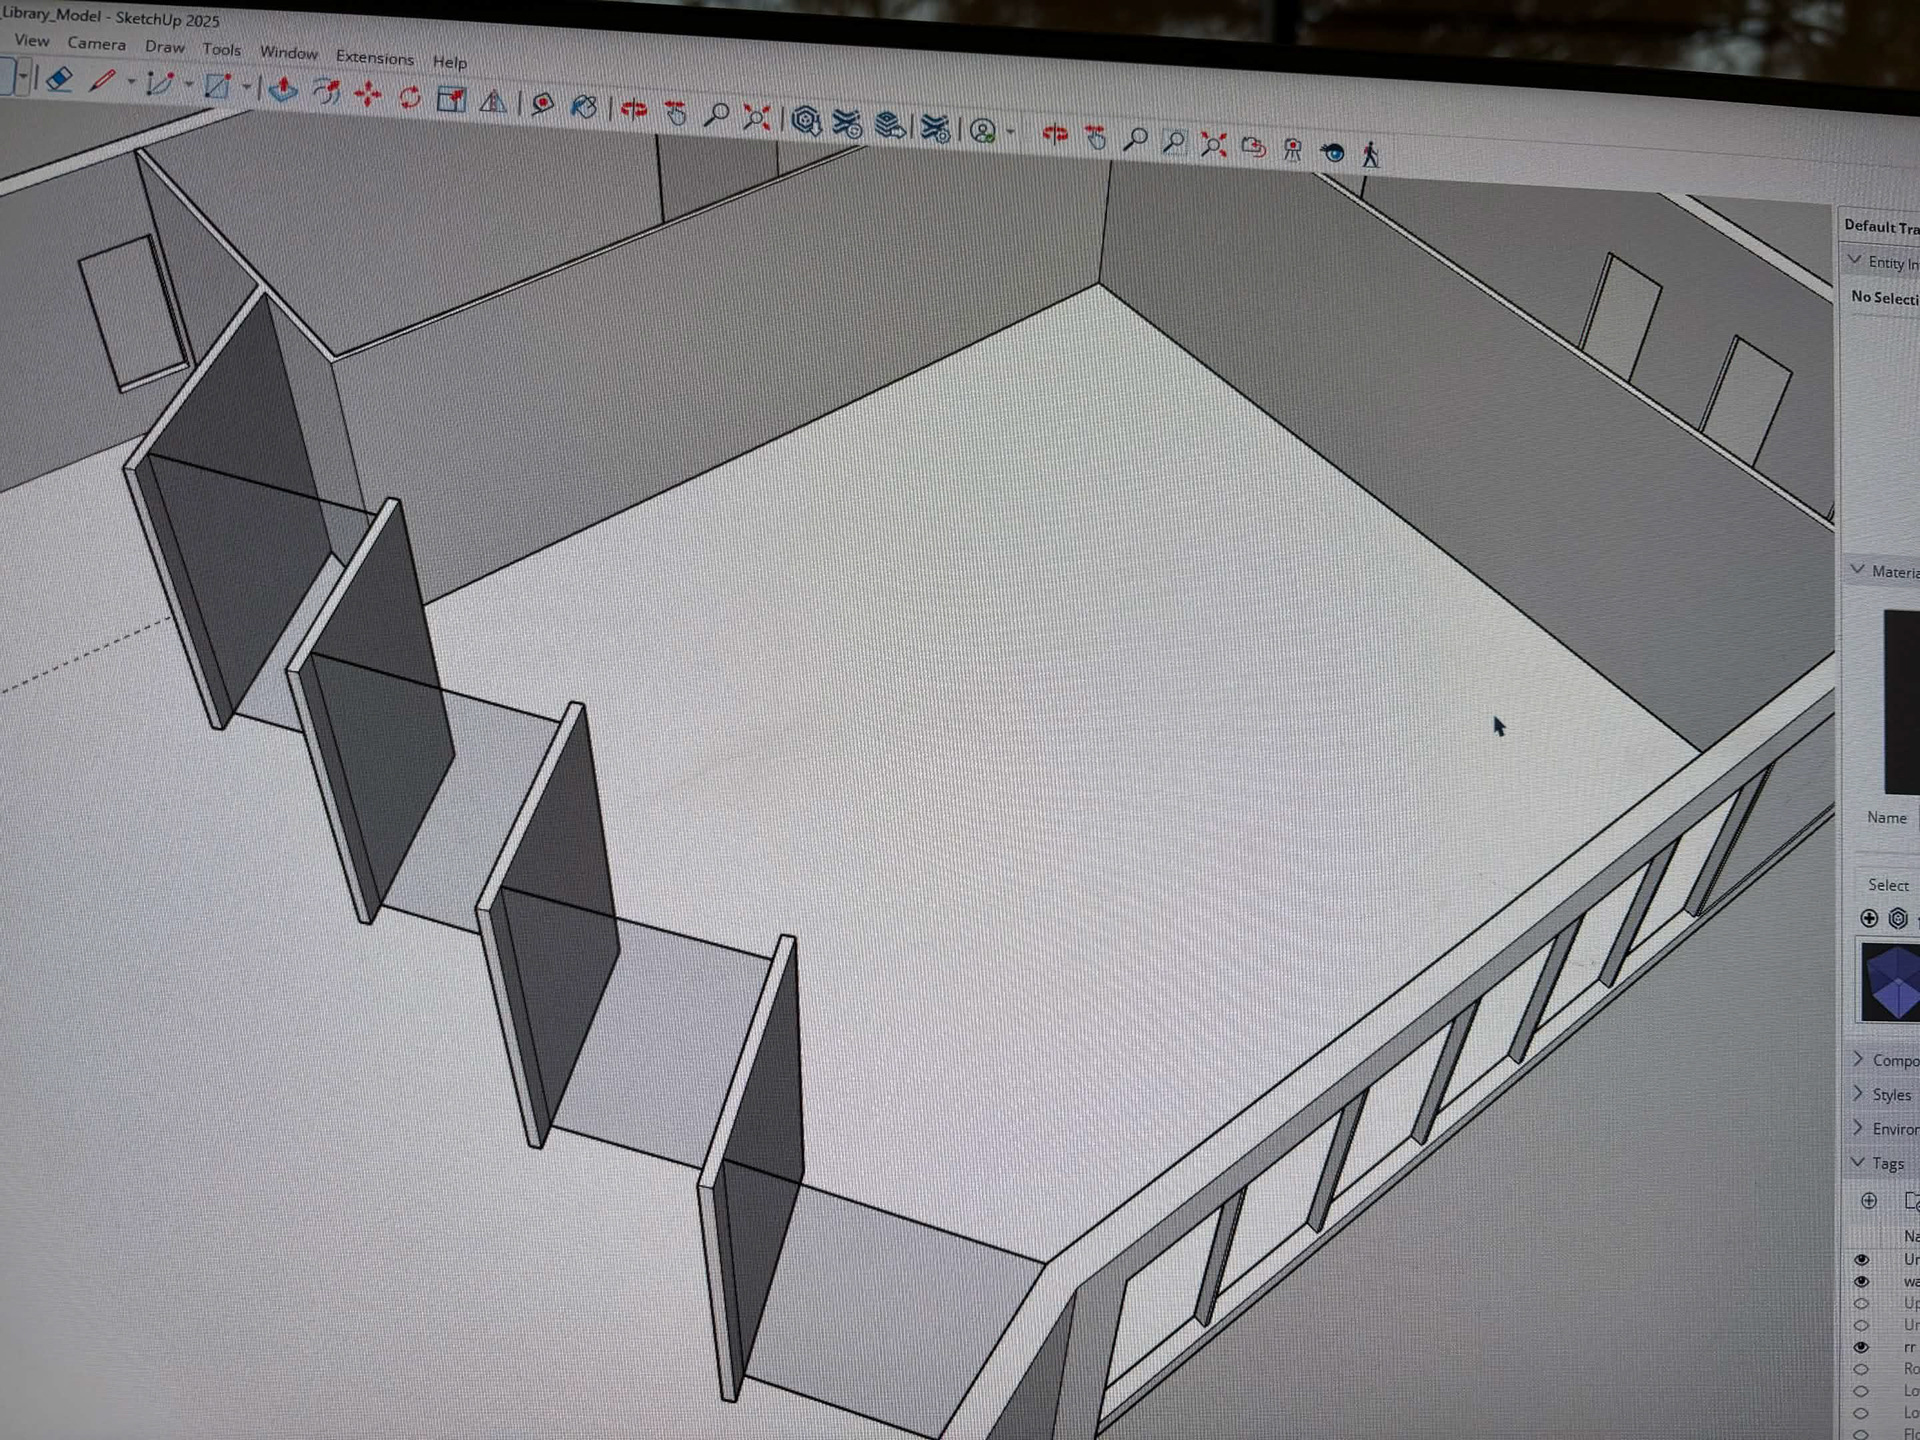This screenshot has width=1920, height=1440.
Task: Click the Select tab in Materials
Action: click(1887, 885)
